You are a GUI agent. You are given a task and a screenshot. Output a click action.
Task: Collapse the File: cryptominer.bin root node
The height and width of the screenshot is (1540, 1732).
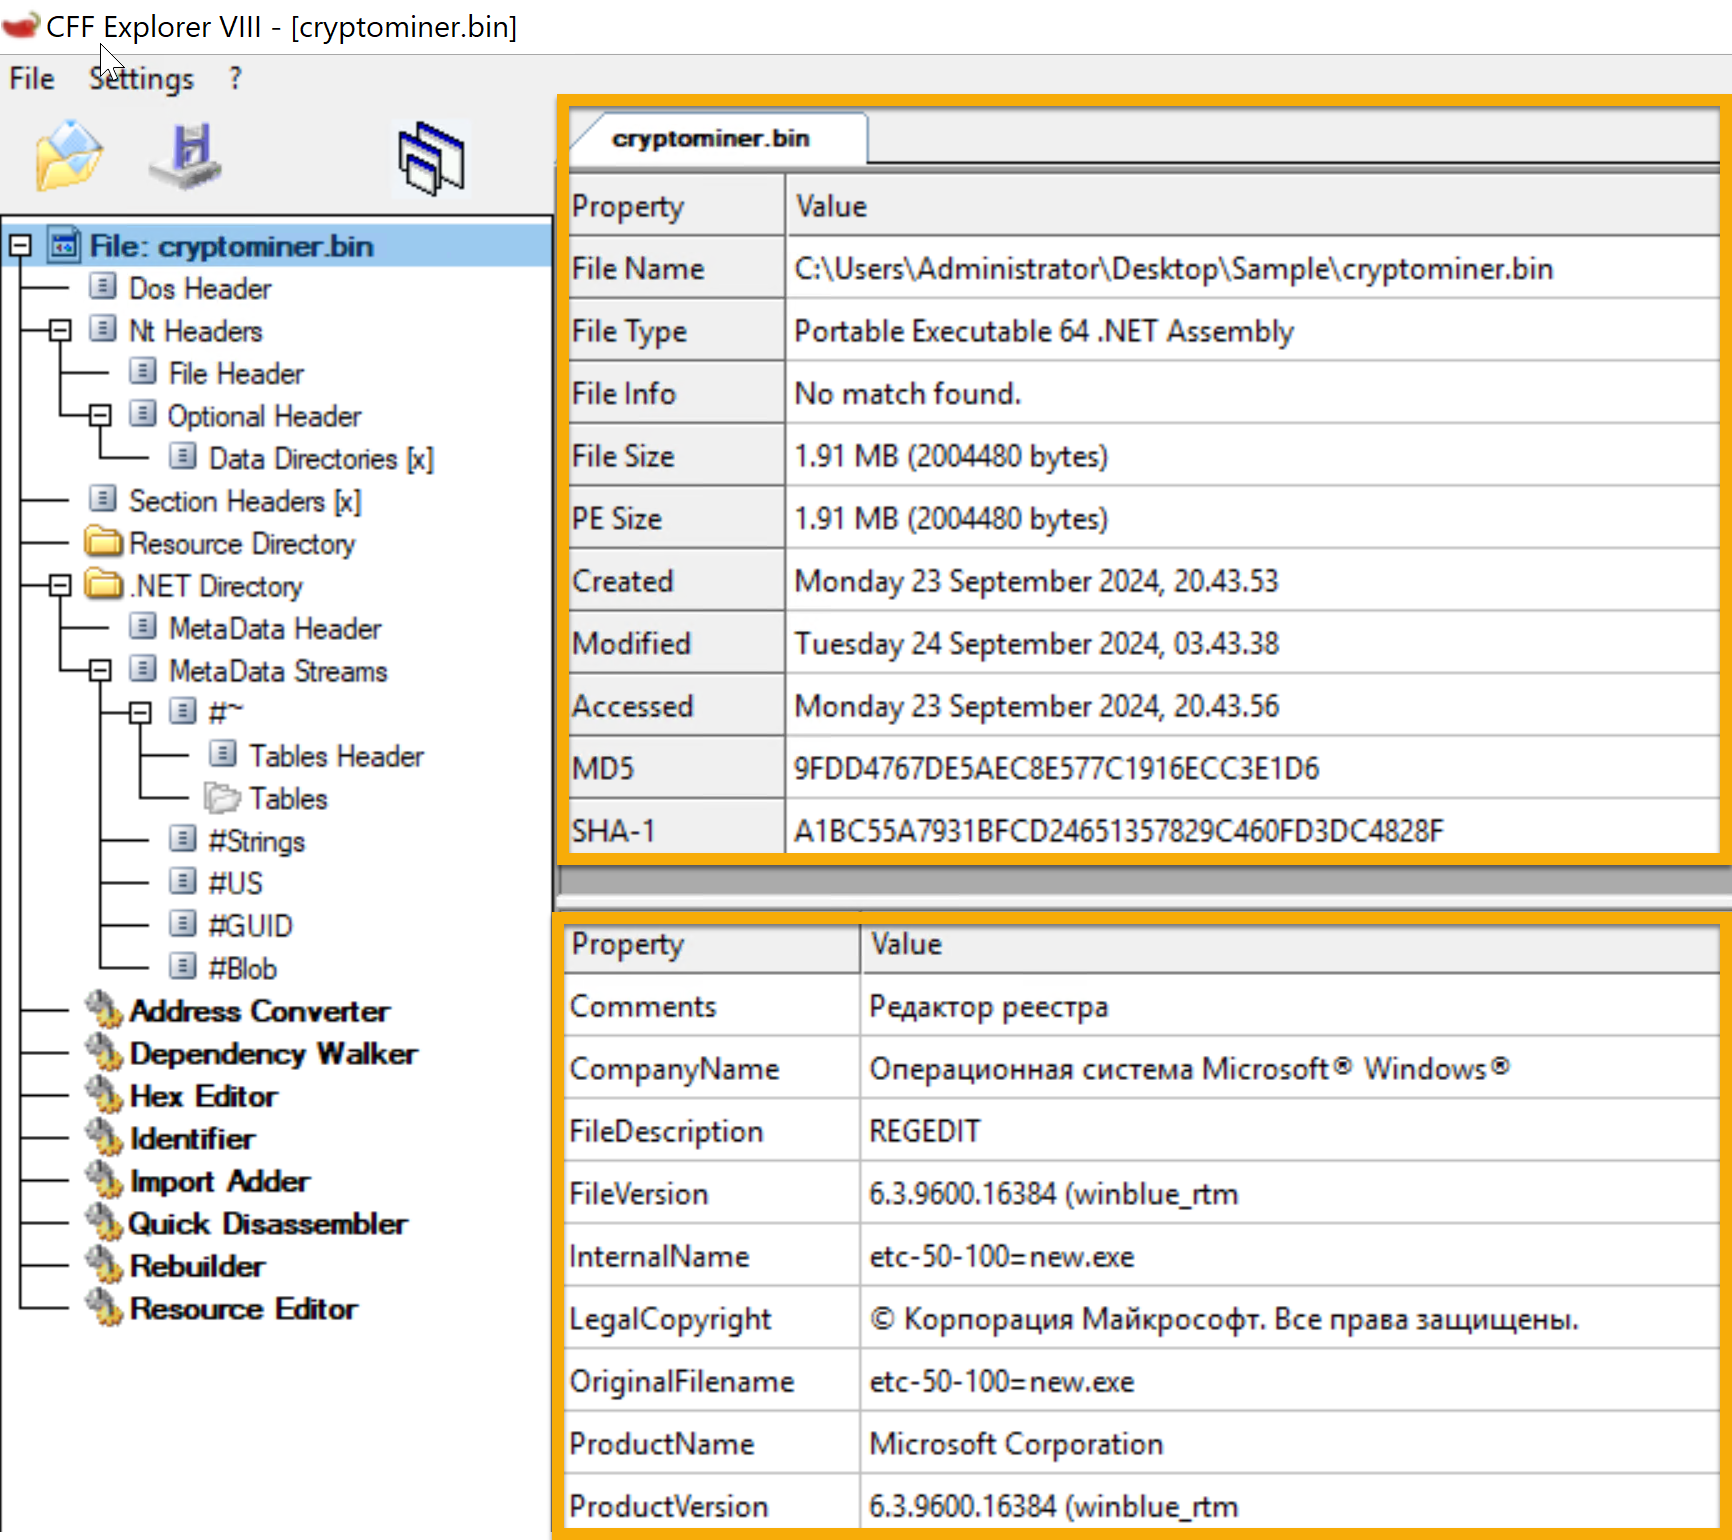click(x=20, y=245)
